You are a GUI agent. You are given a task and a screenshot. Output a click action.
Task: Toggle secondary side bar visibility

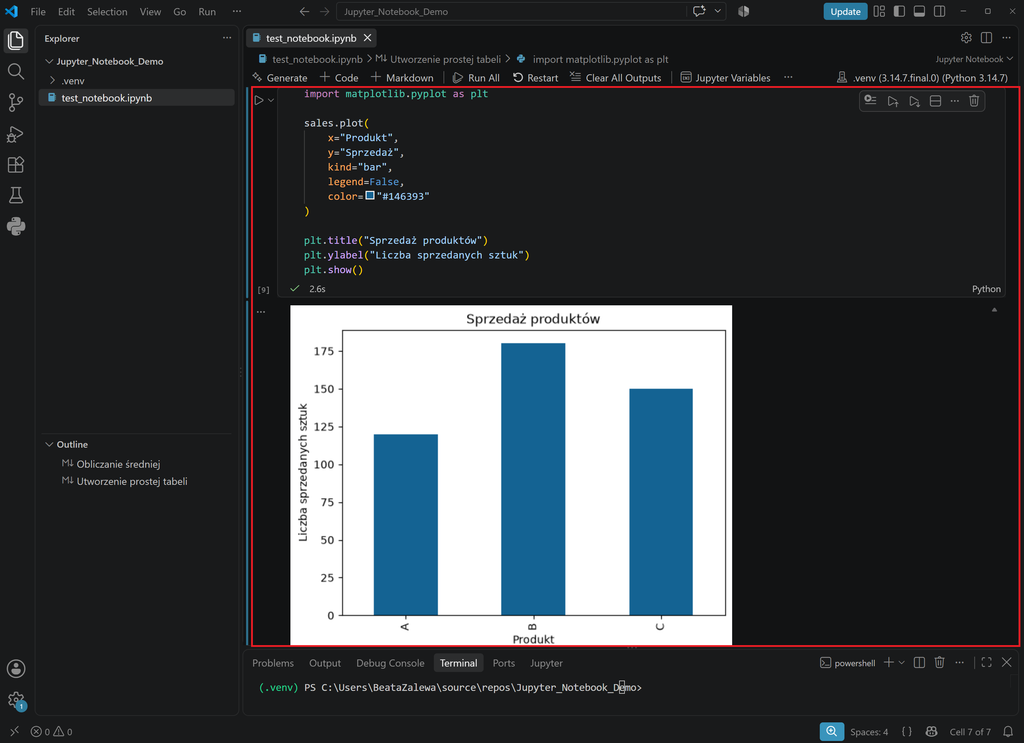(940, 11)
